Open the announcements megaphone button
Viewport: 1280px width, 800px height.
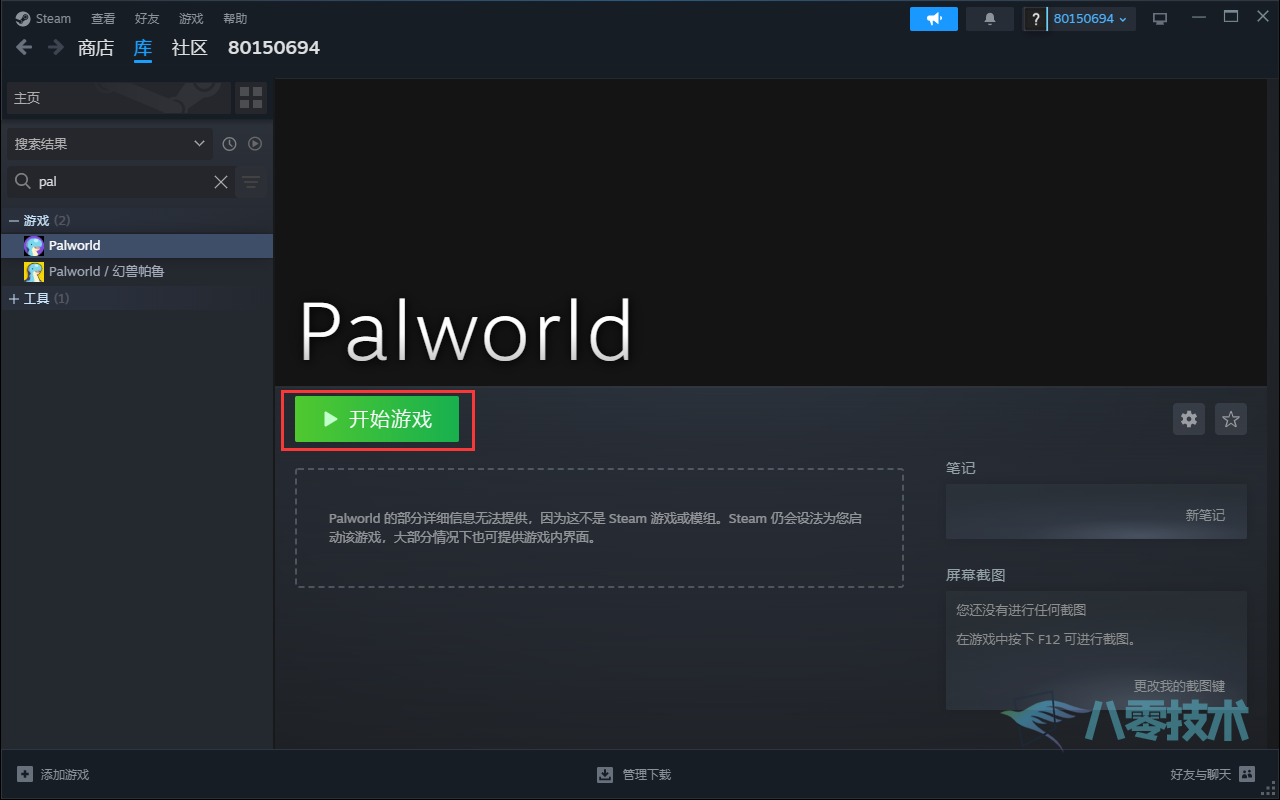point(934,19)
